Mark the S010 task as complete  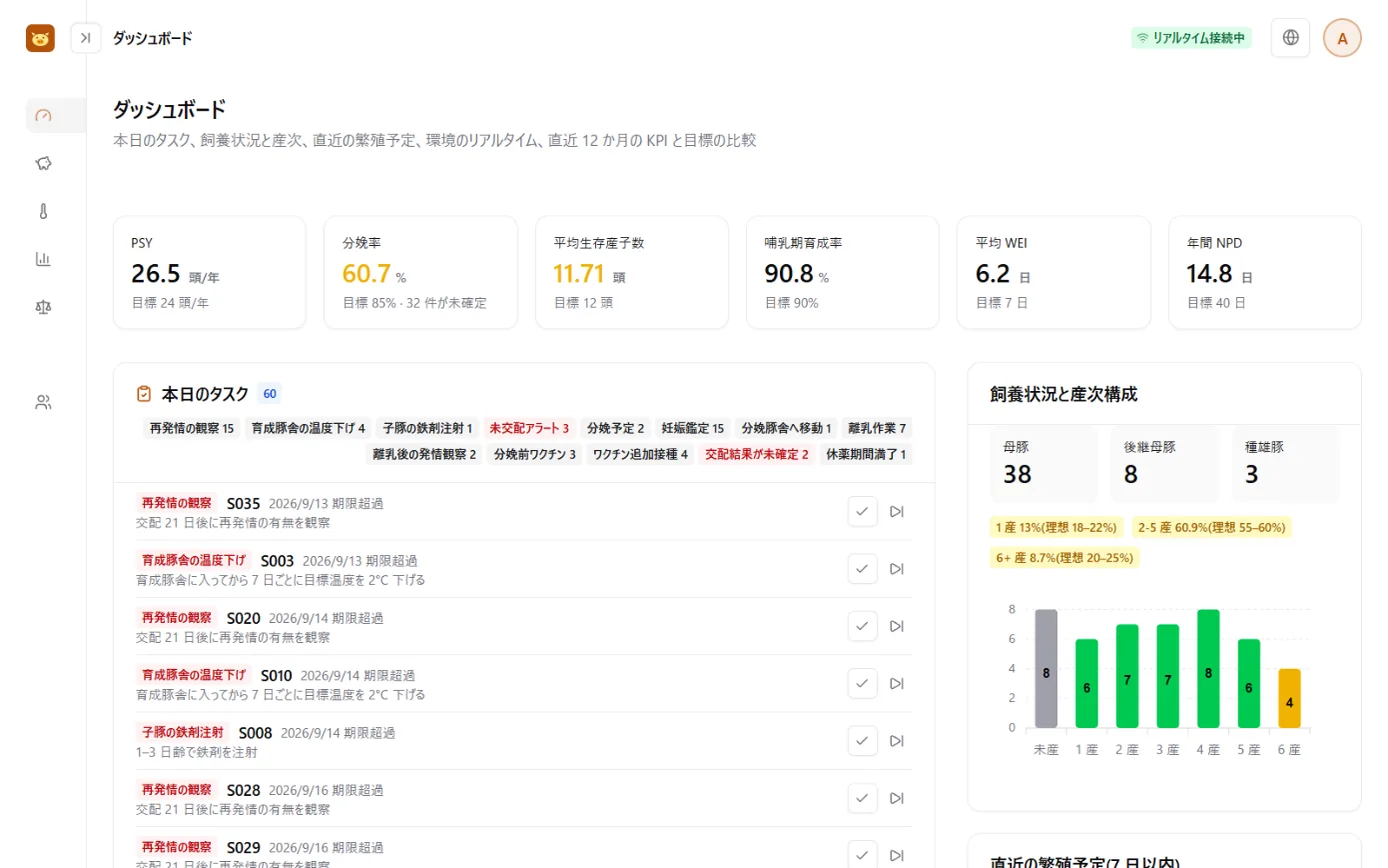tap(862, 684)
